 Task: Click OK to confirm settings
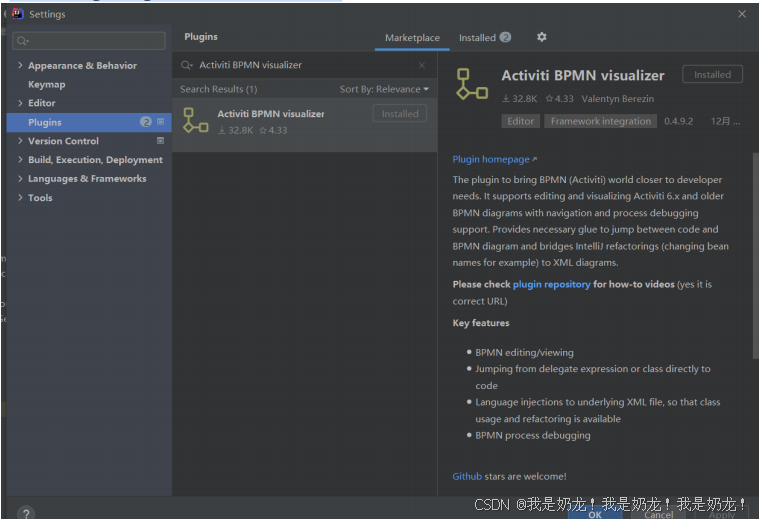(x=595, y=514)
